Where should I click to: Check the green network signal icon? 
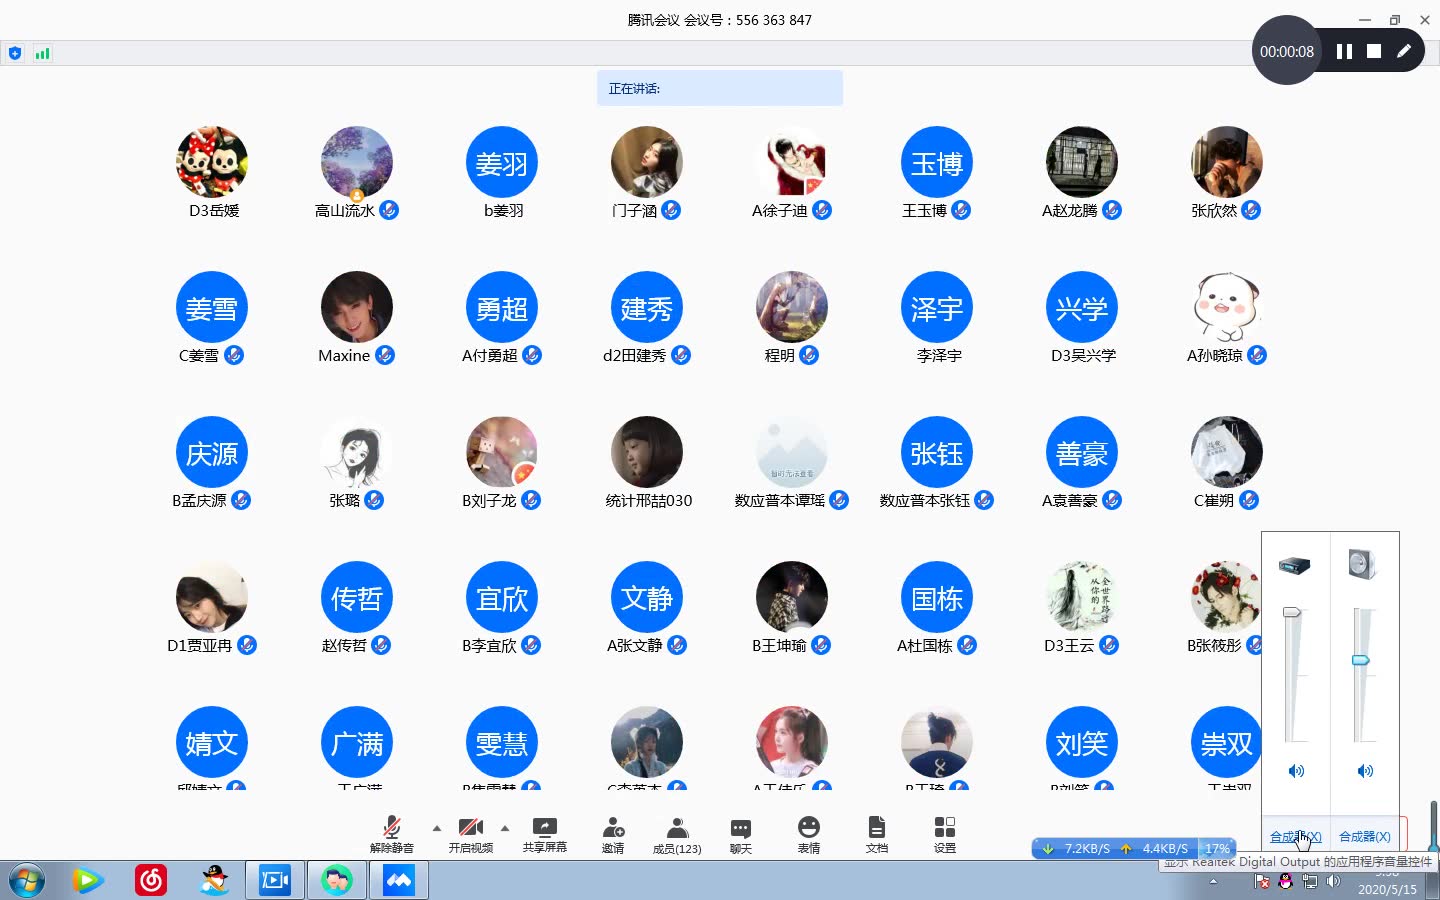(x=42, y=53)
